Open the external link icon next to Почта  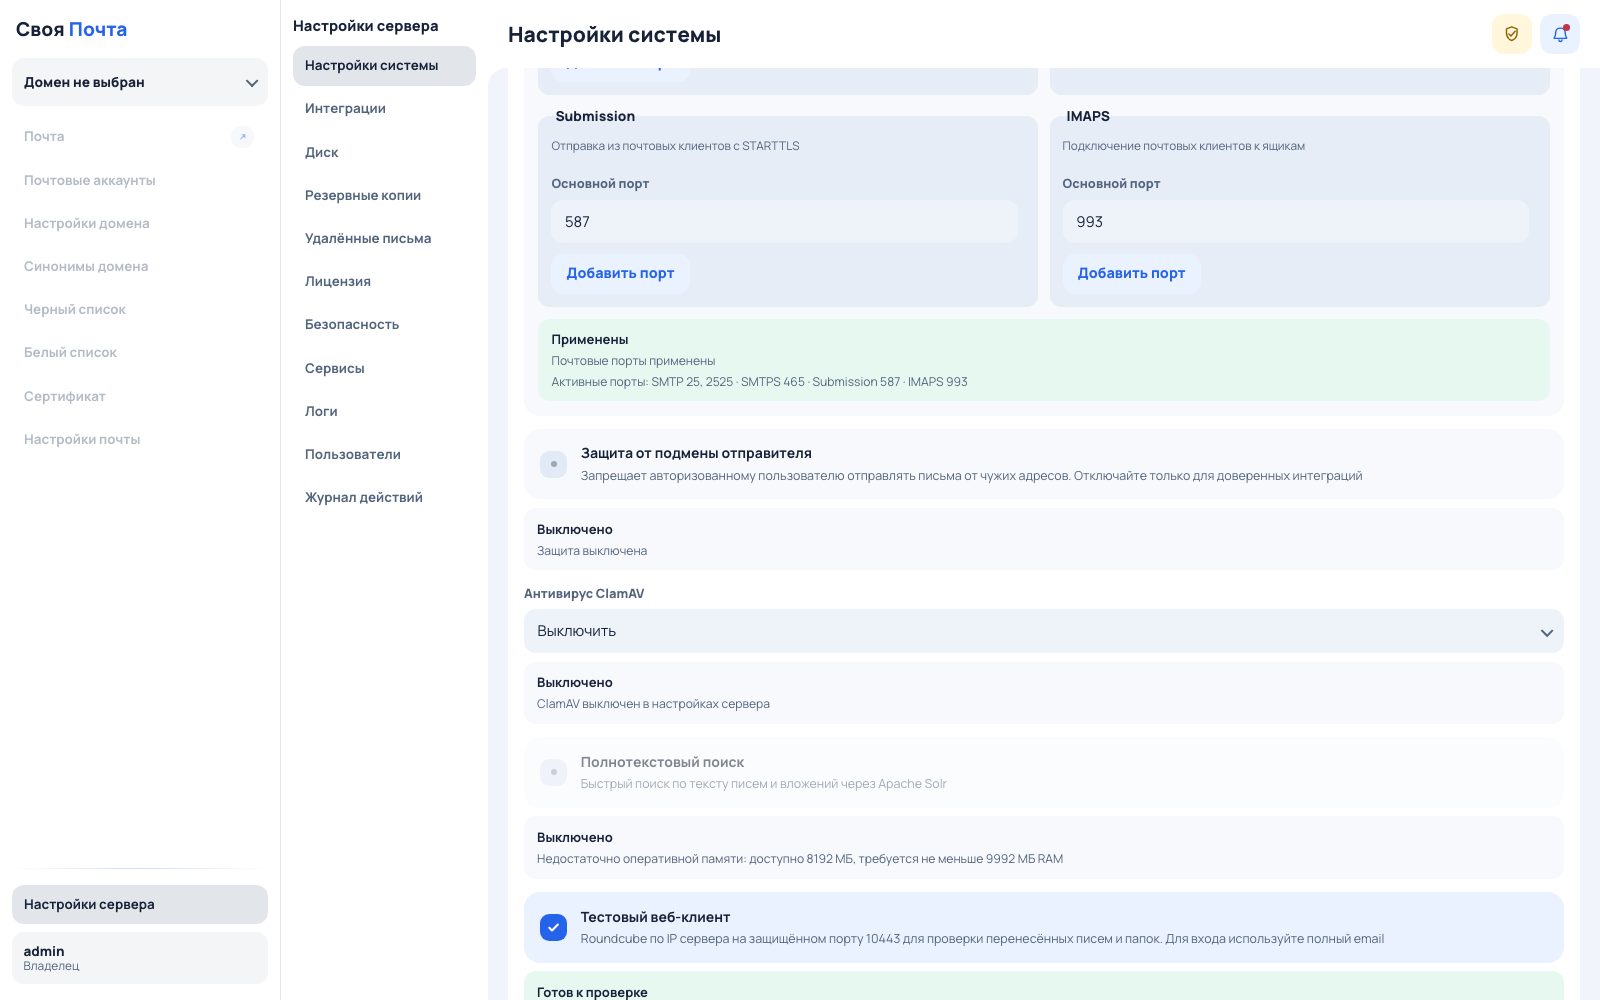click(242, 136)
